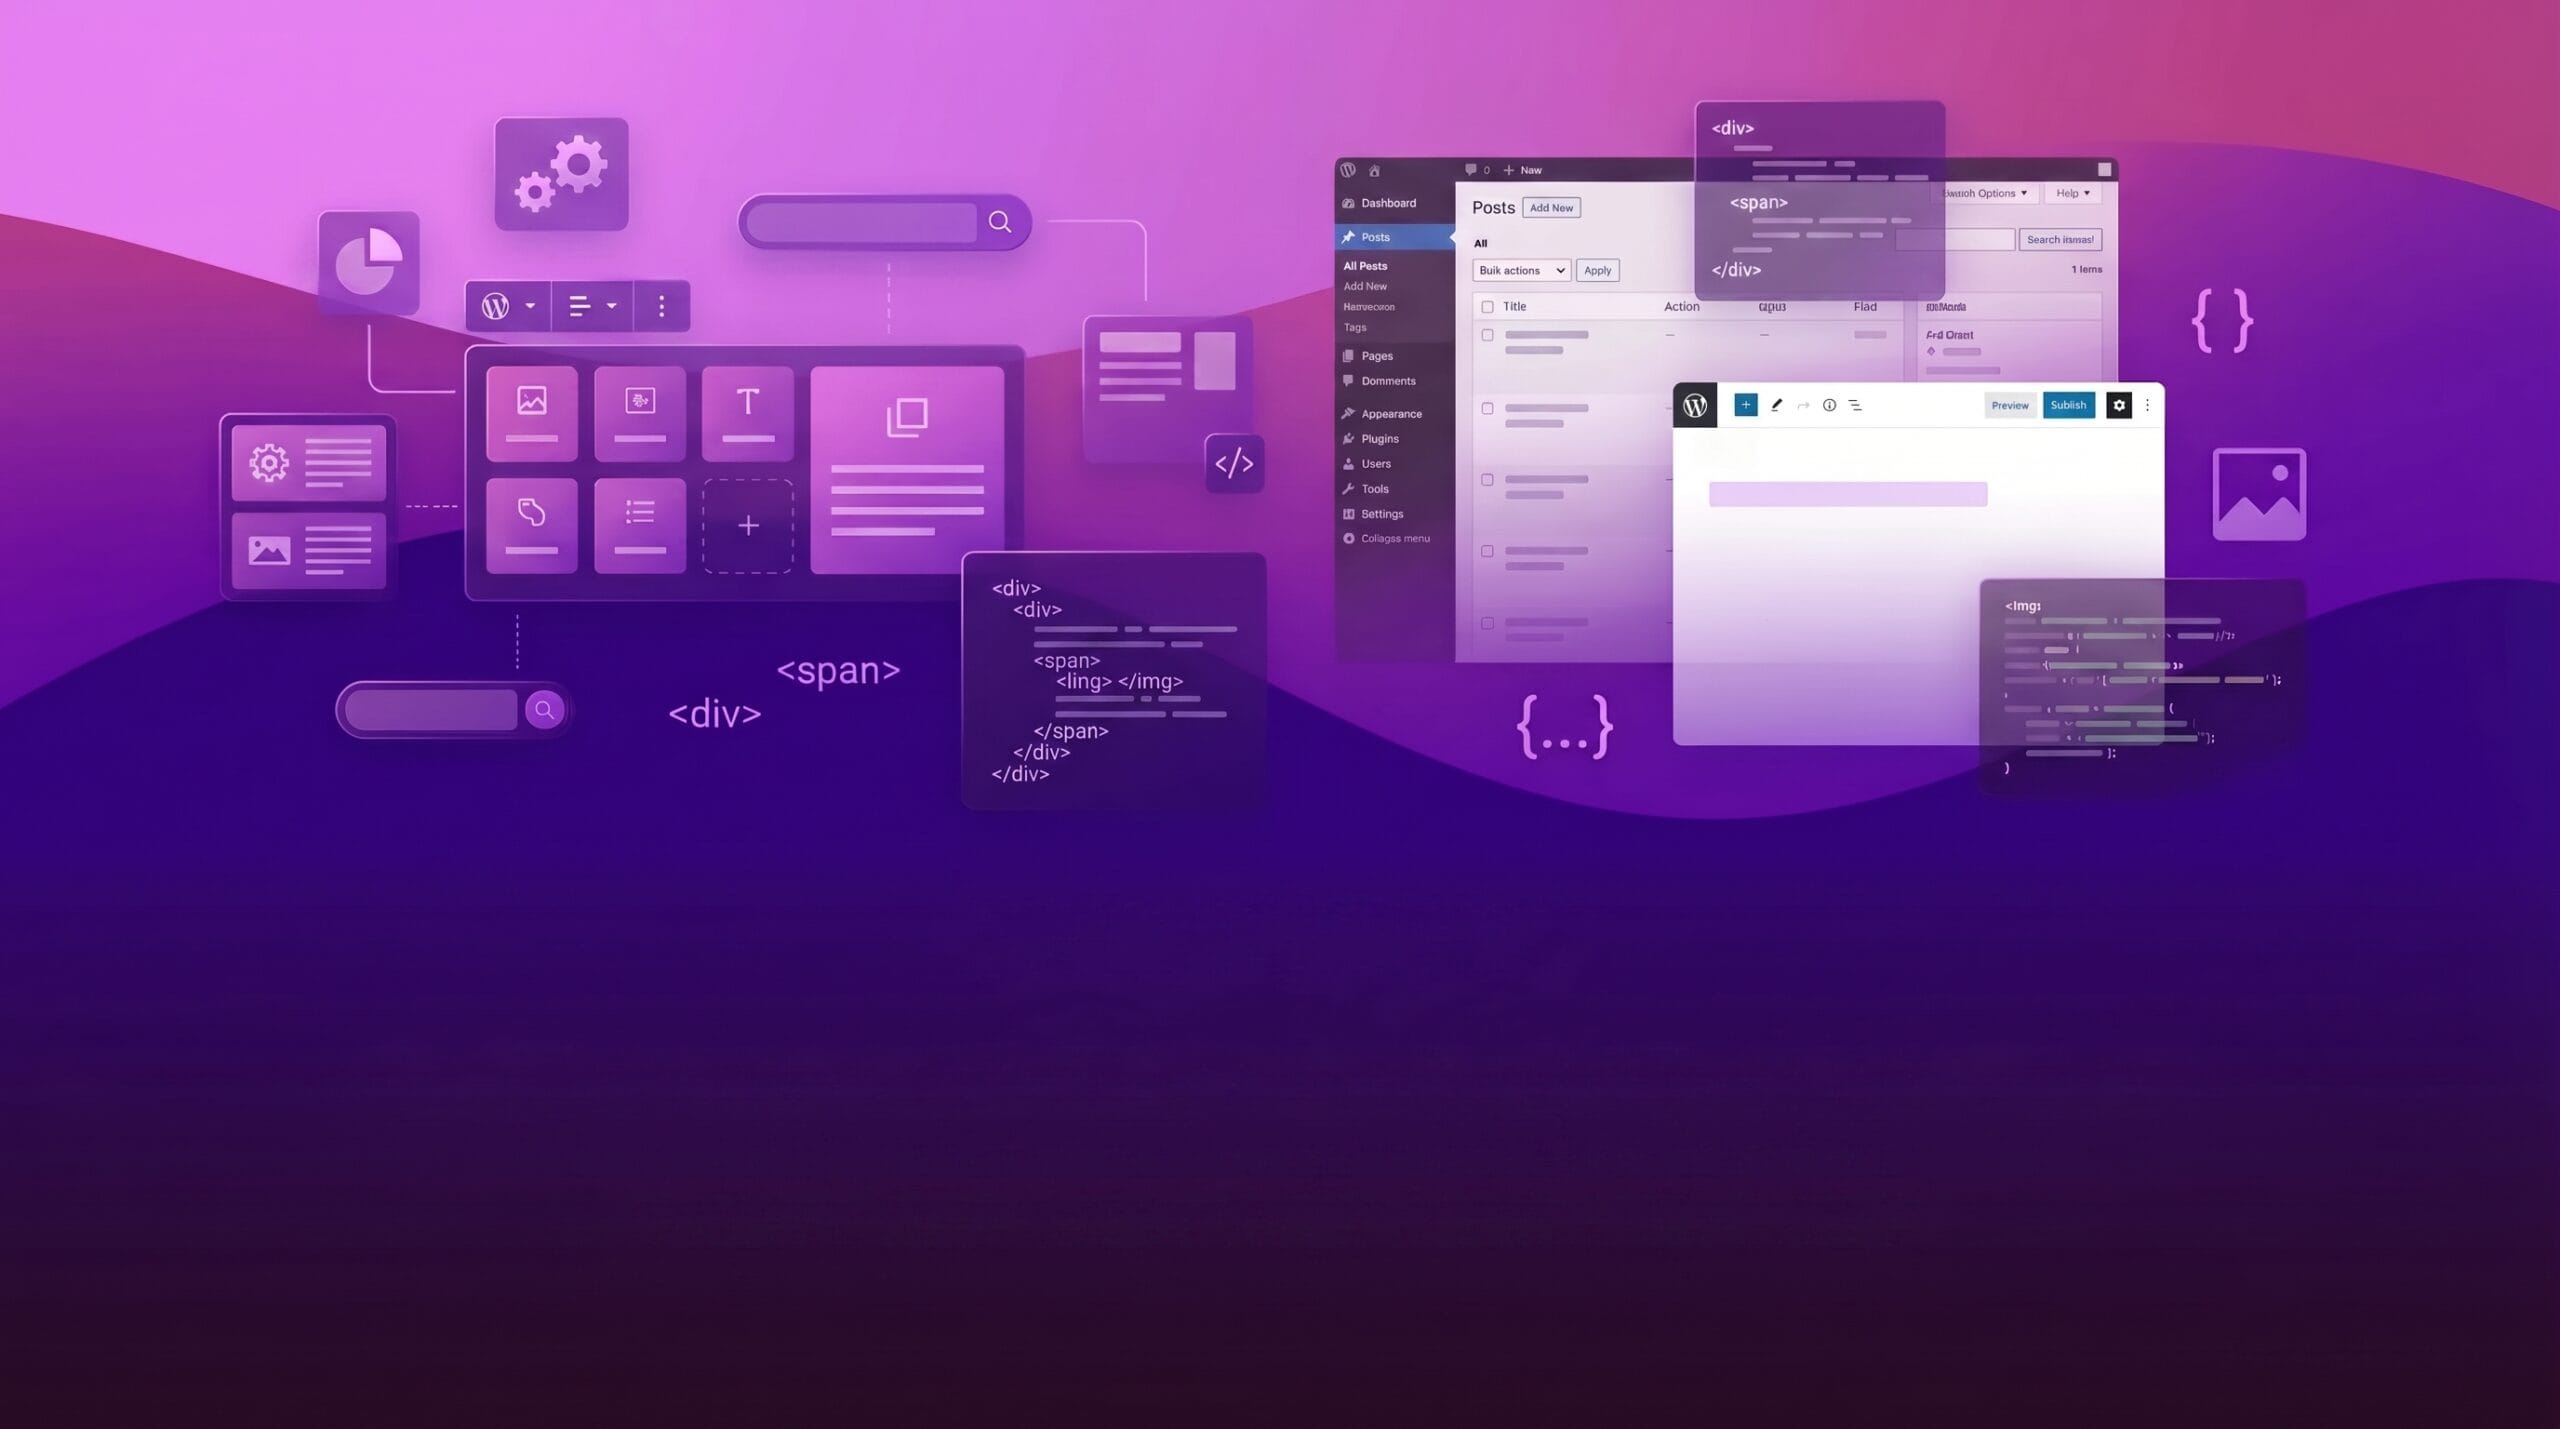Click the search button beside the posts search box
The image size is (2560, 1429).
pyautogui.click(x=2060, y=240)
